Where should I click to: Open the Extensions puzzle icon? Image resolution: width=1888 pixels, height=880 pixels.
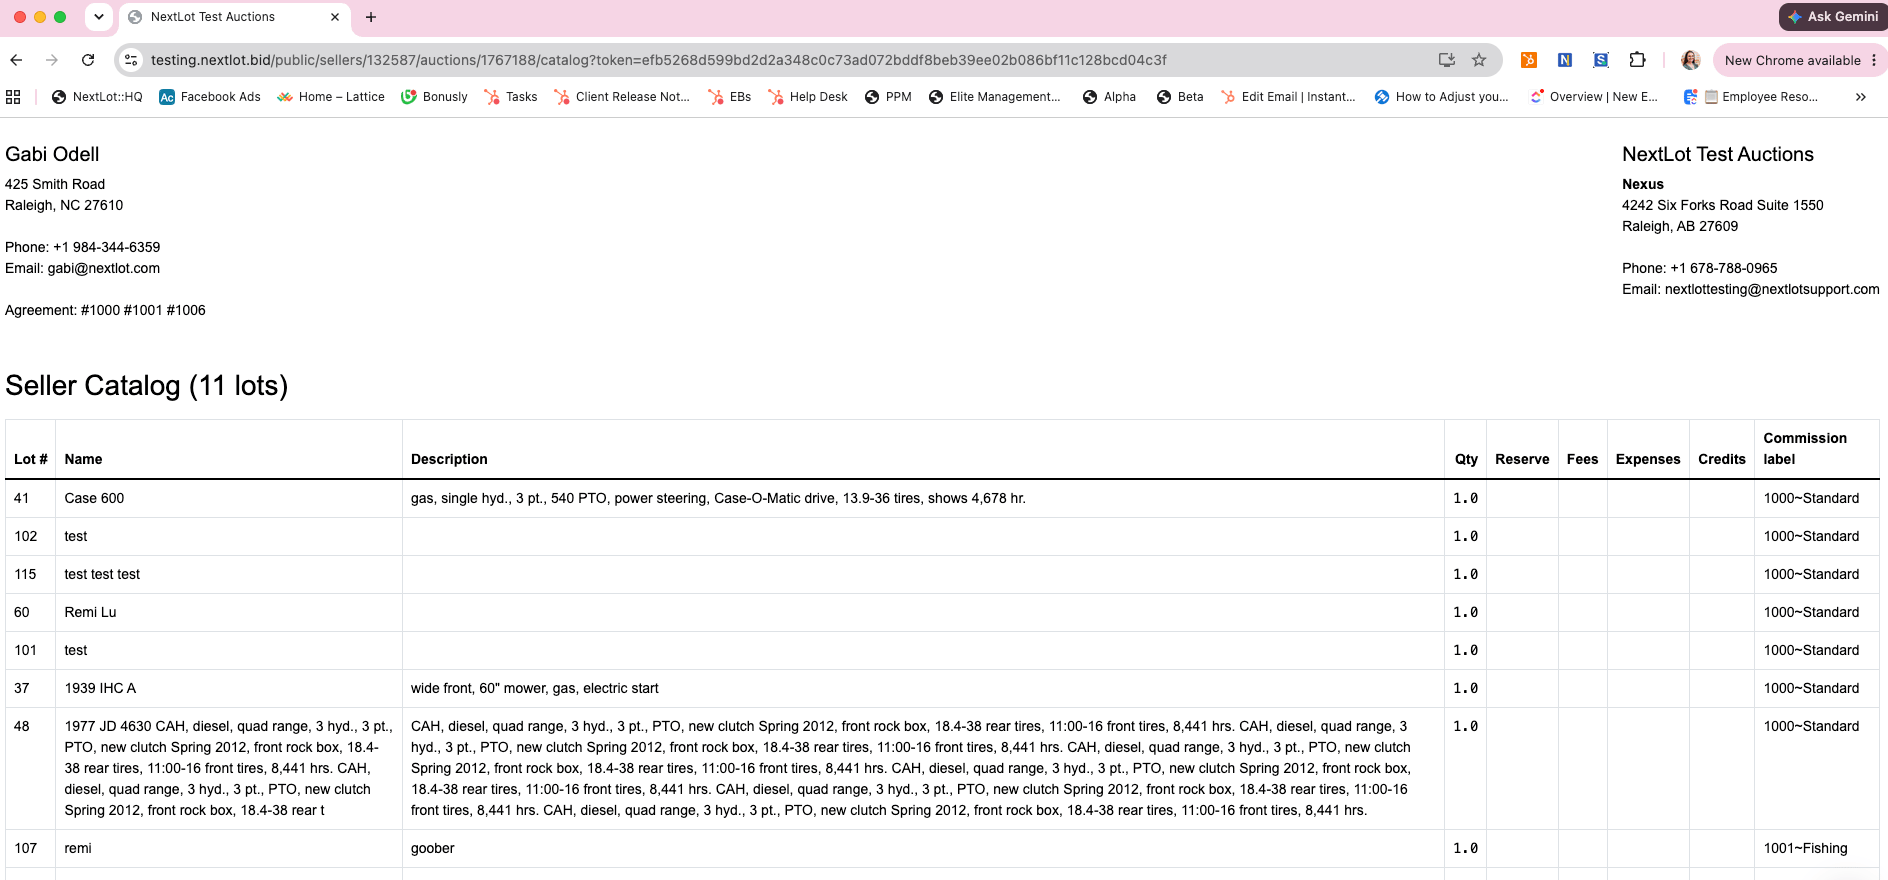click(x=1637, y=60)
